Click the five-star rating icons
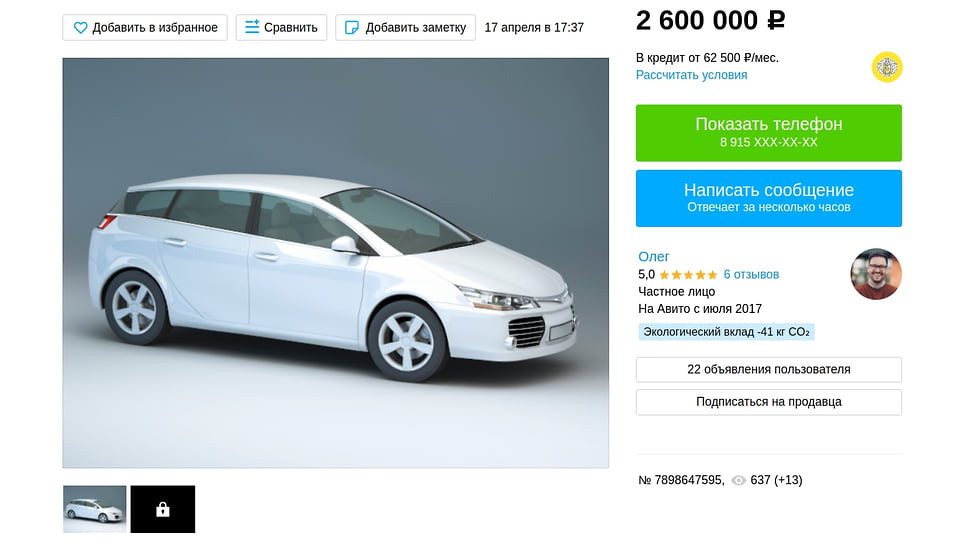The width and height of the screenshot is (968, 544). coord(688,275)
